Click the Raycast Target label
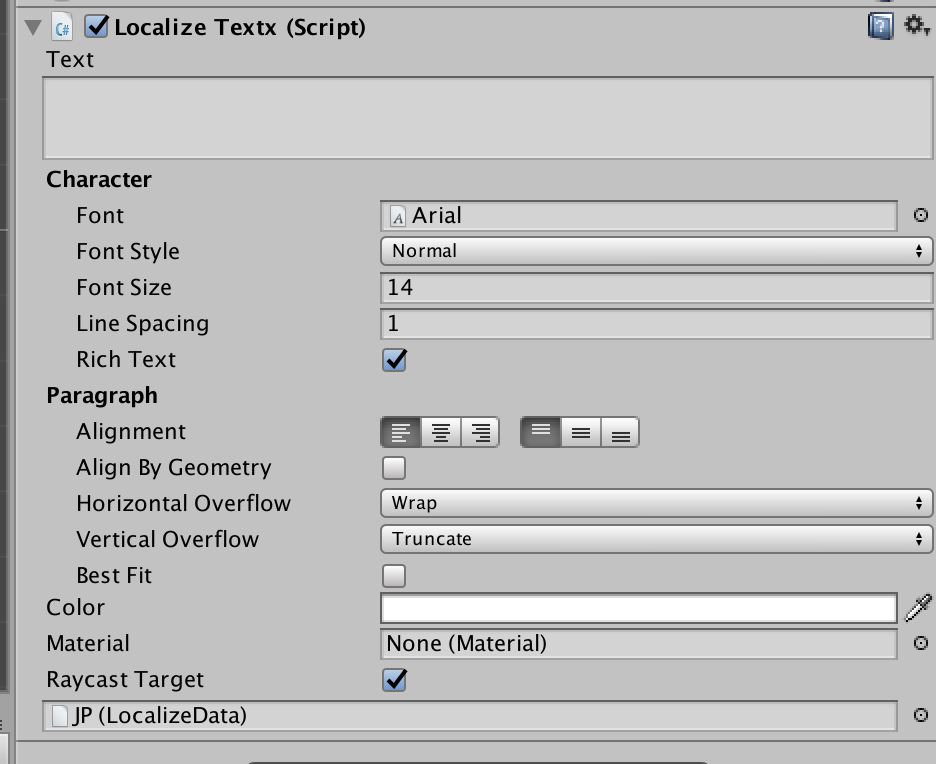 [x=125, y=680]
